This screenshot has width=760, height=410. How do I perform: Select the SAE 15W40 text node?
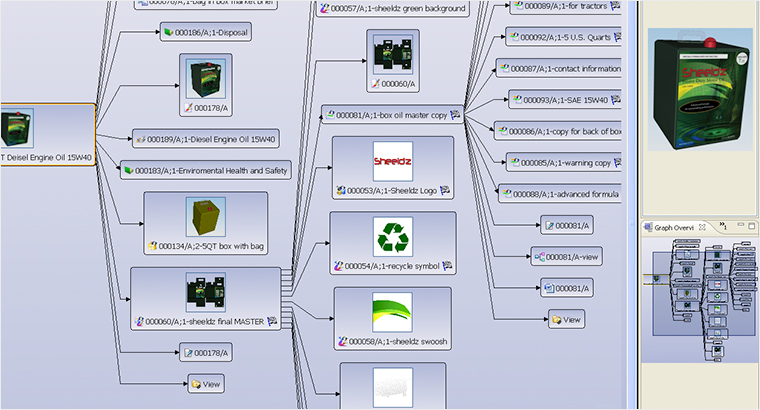point(564,99)
